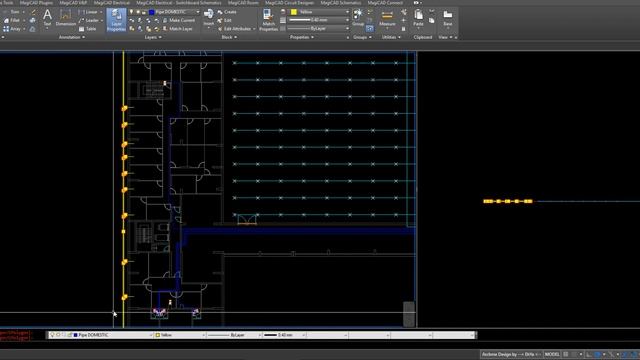Viewport: 640px width, 360px height.
Task: Click the door symbol in the floor plan
Action: tap(247, 220)
